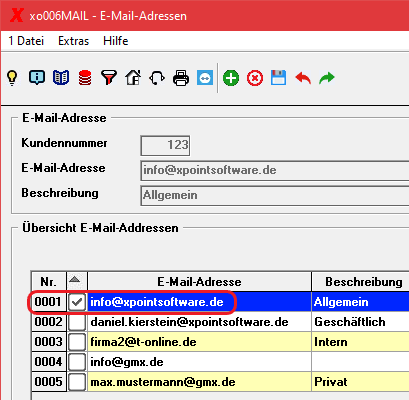Uncheck the checkbox in row 0001
The width and height of the screenshot is (409, 400).
[77, 302]
